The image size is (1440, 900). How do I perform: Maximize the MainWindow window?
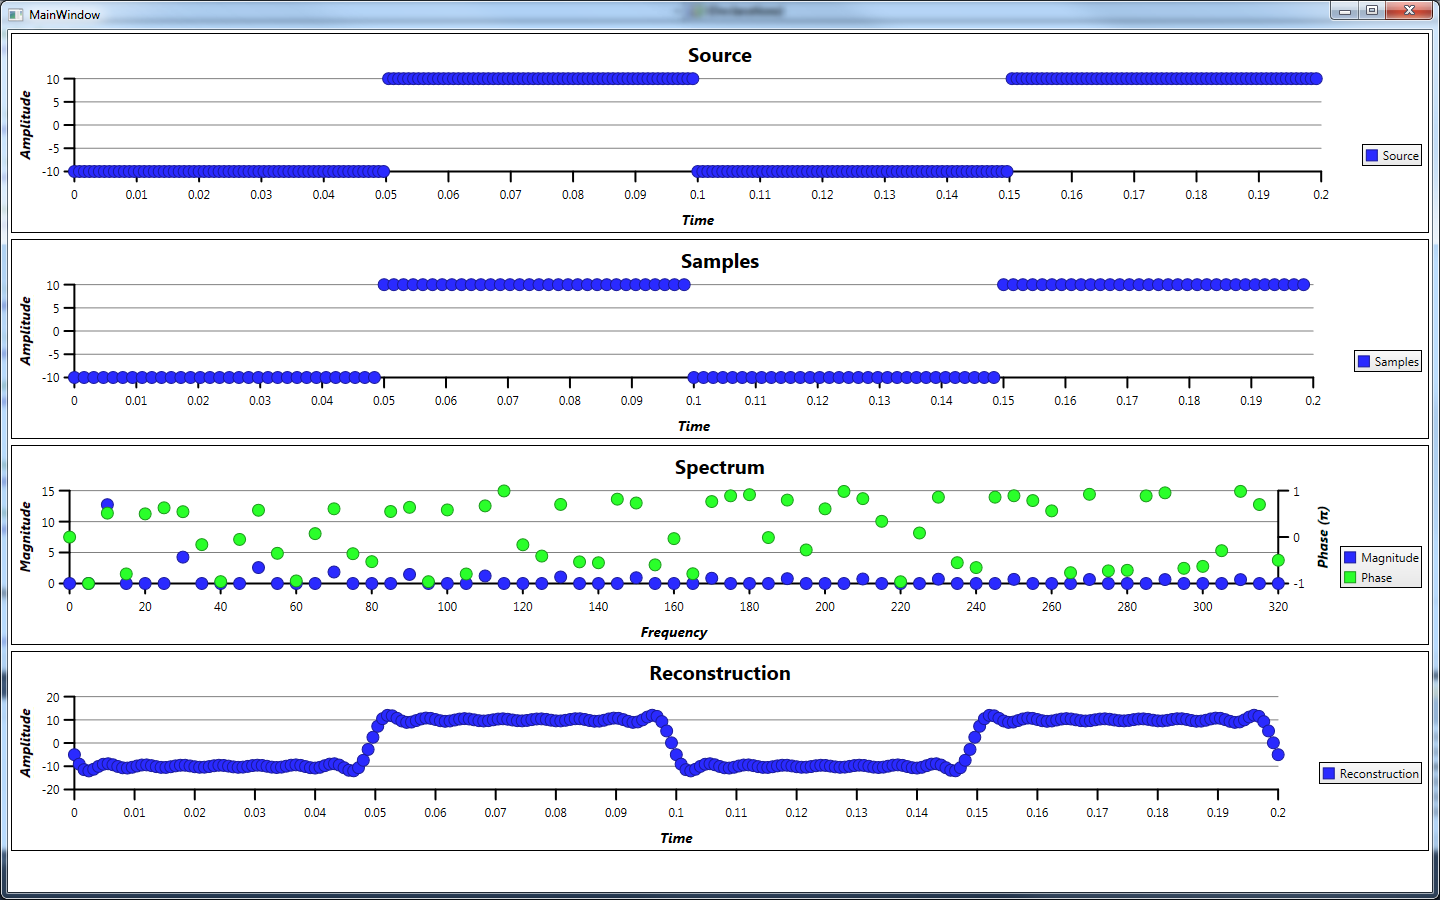pos(1372,11)
